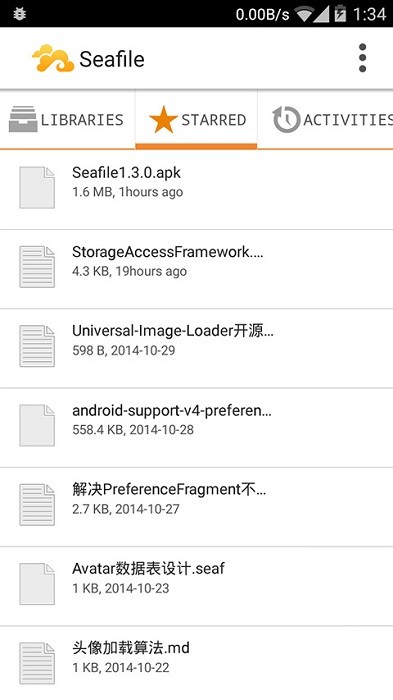Tap the document icon beside 头像加载算法.md
This screenshot has width=393, height=700.
37,663
